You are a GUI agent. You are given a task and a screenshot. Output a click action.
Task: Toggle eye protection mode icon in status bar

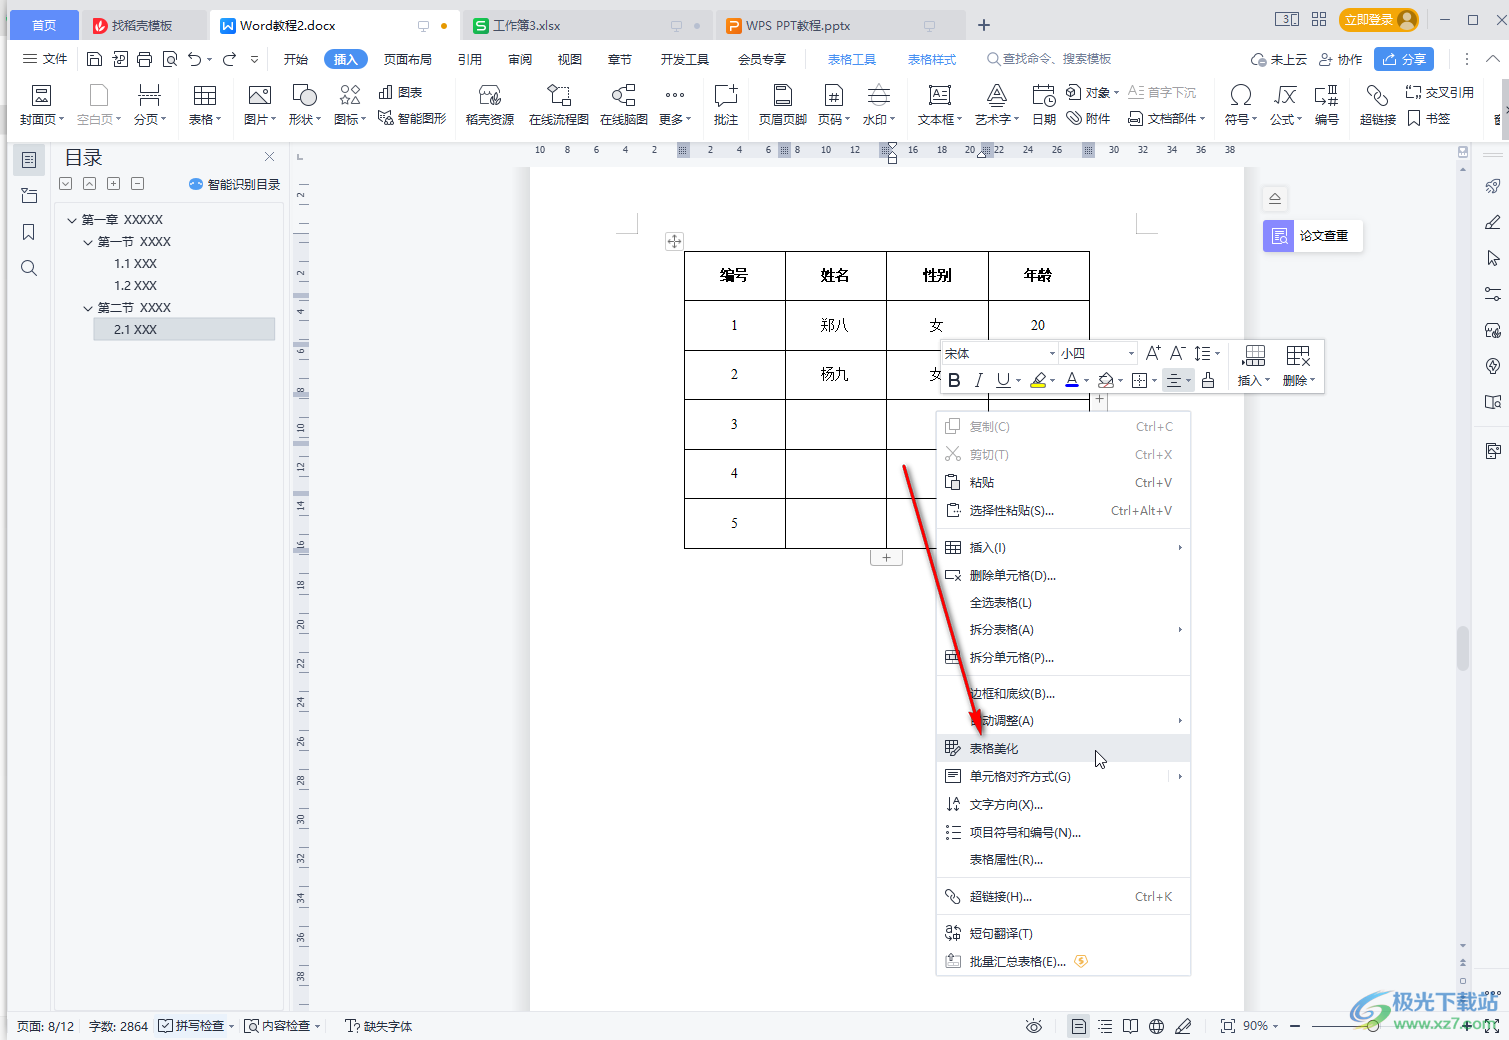click(1034, 1026)
